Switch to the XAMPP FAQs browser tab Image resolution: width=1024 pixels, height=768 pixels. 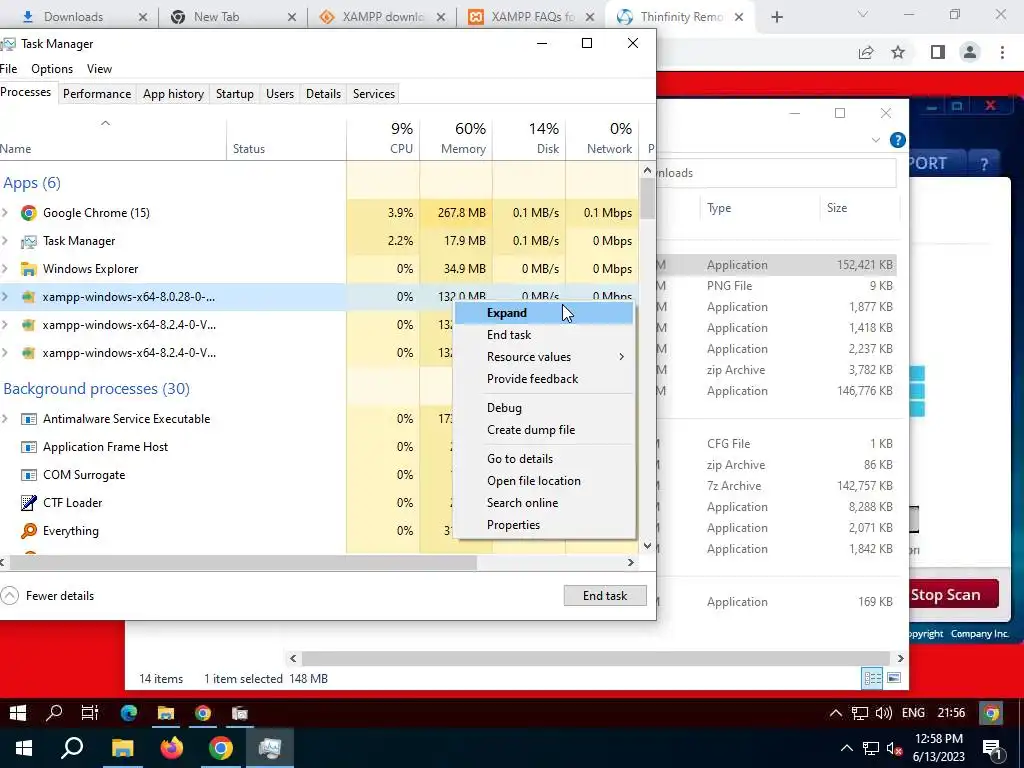(x=530, y=17)
